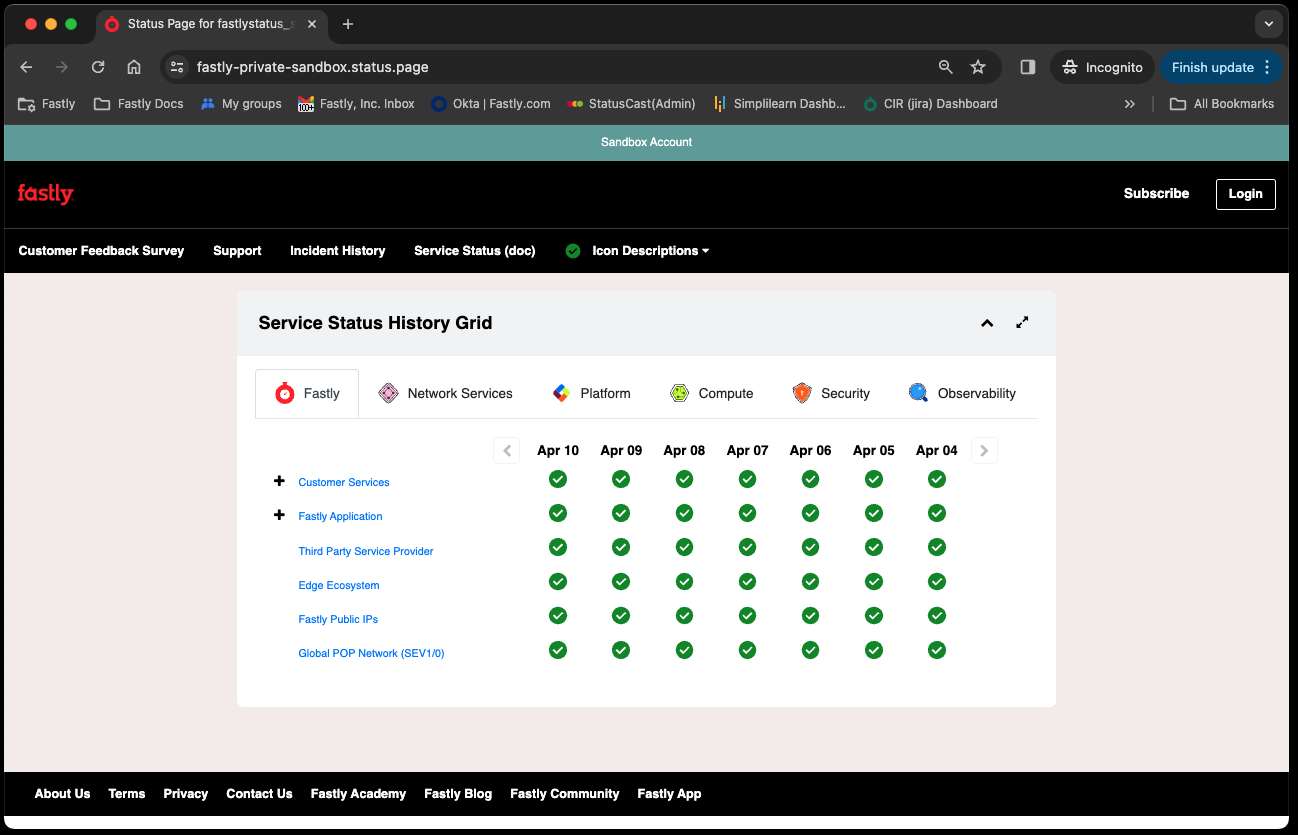Click Global POP Network status icon for Apr 04
Viewport: 1298px width, 835px height.
[x=937, y=650]
